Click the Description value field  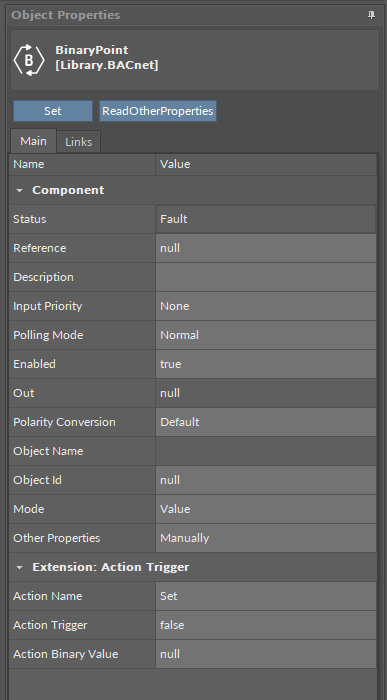tap(266, 277)
